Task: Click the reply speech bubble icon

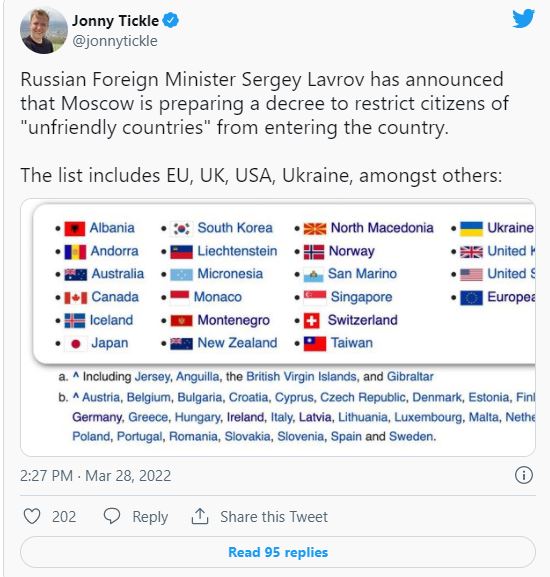Action: 112,516
